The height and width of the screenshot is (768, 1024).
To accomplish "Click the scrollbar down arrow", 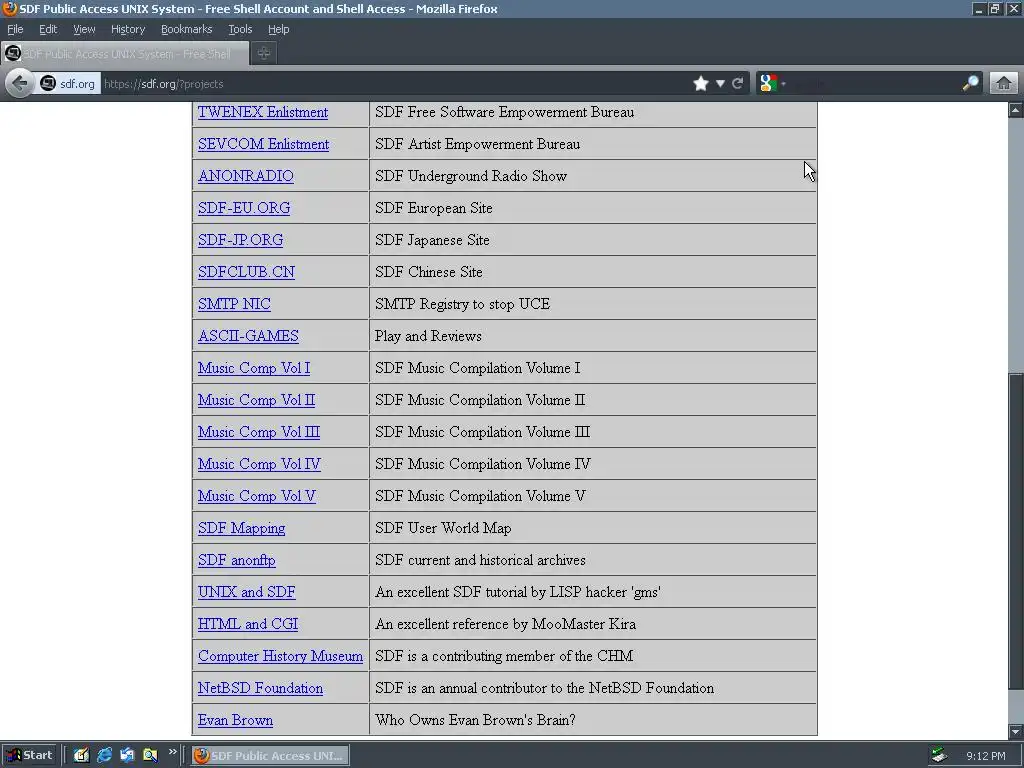I will tap(1016, 731).
